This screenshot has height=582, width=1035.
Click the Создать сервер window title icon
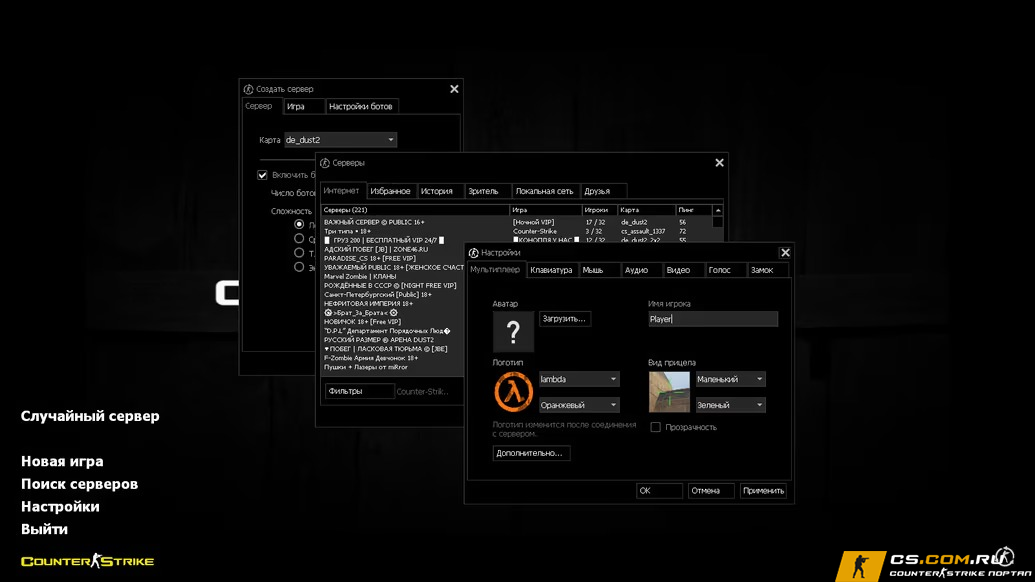248,89
